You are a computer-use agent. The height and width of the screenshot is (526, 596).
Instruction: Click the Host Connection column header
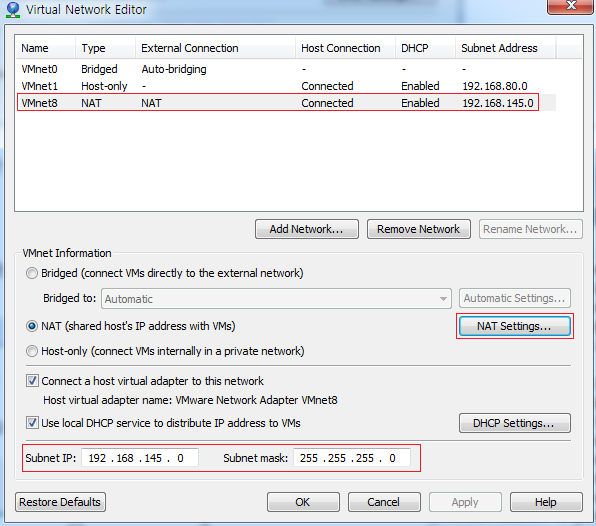(x=346, y=48)
